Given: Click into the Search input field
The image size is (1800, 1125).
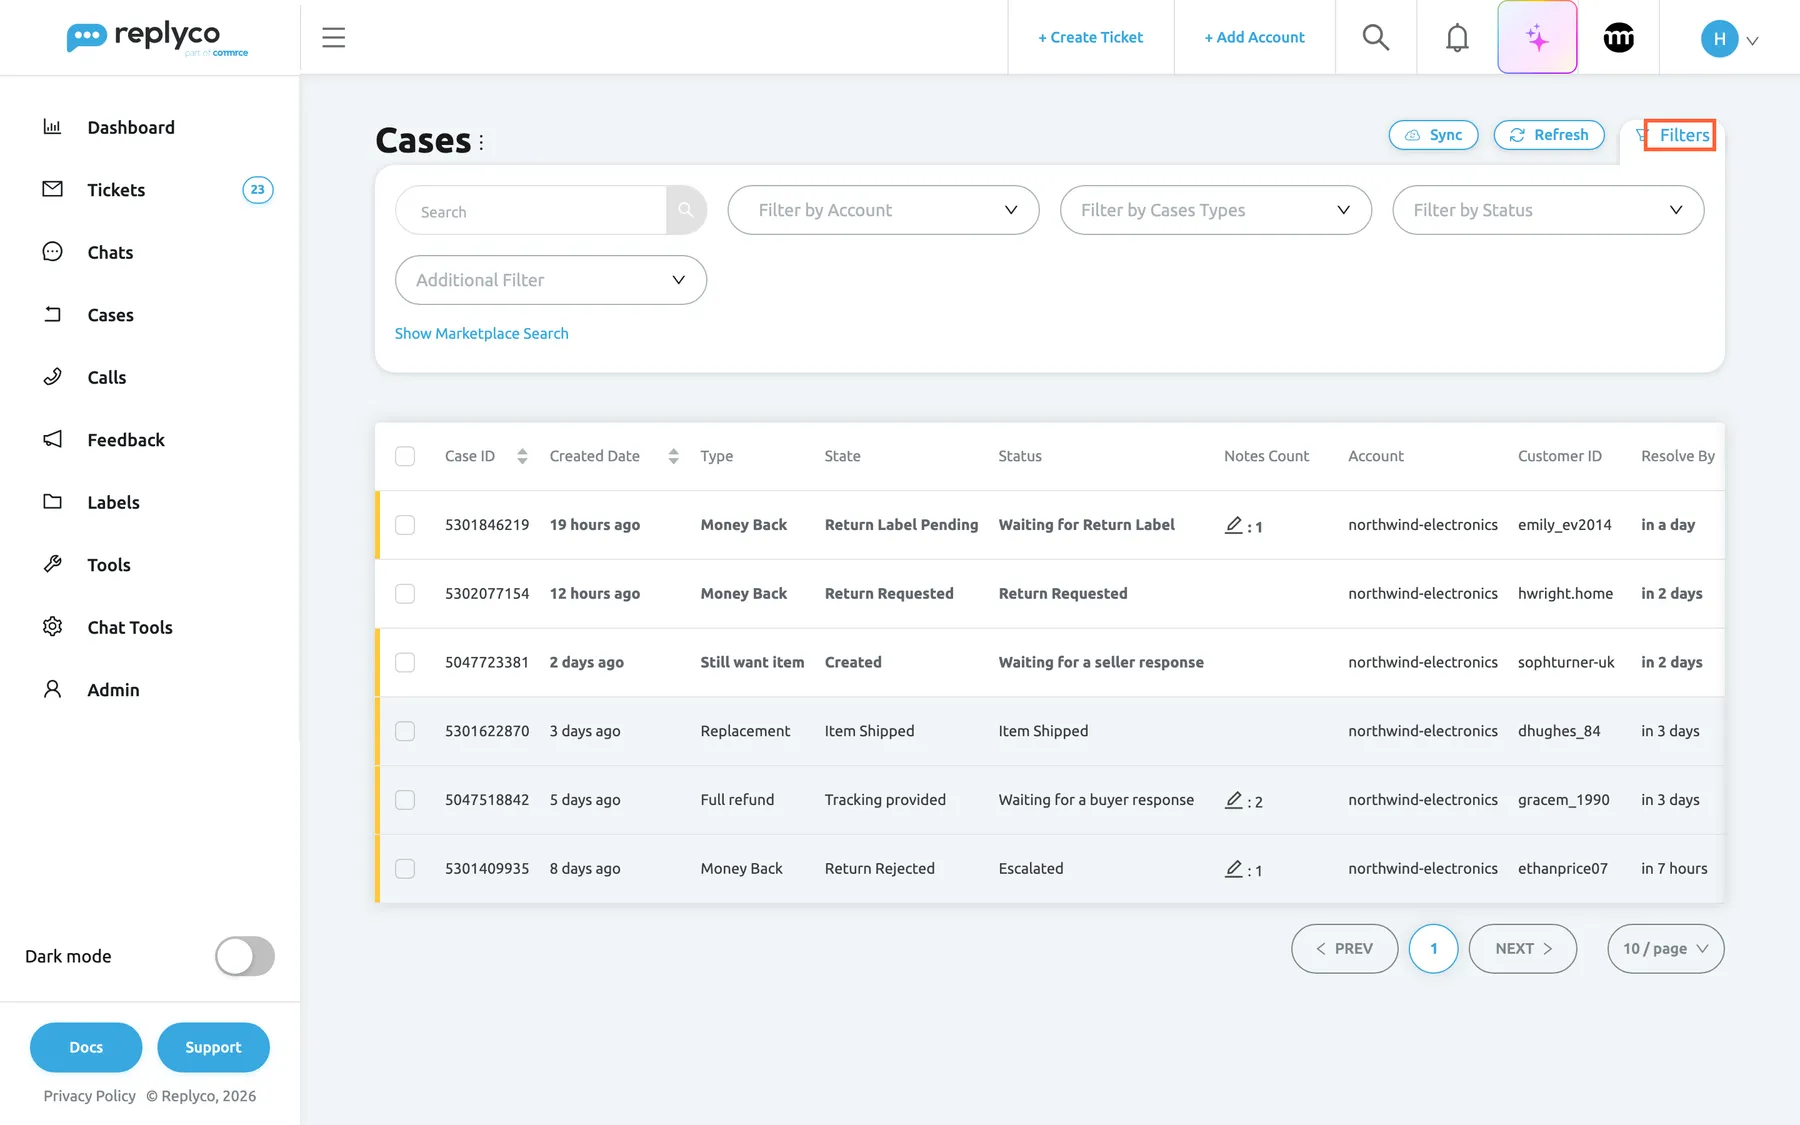Looking at the screenshot, I should (x=531, y=210).
